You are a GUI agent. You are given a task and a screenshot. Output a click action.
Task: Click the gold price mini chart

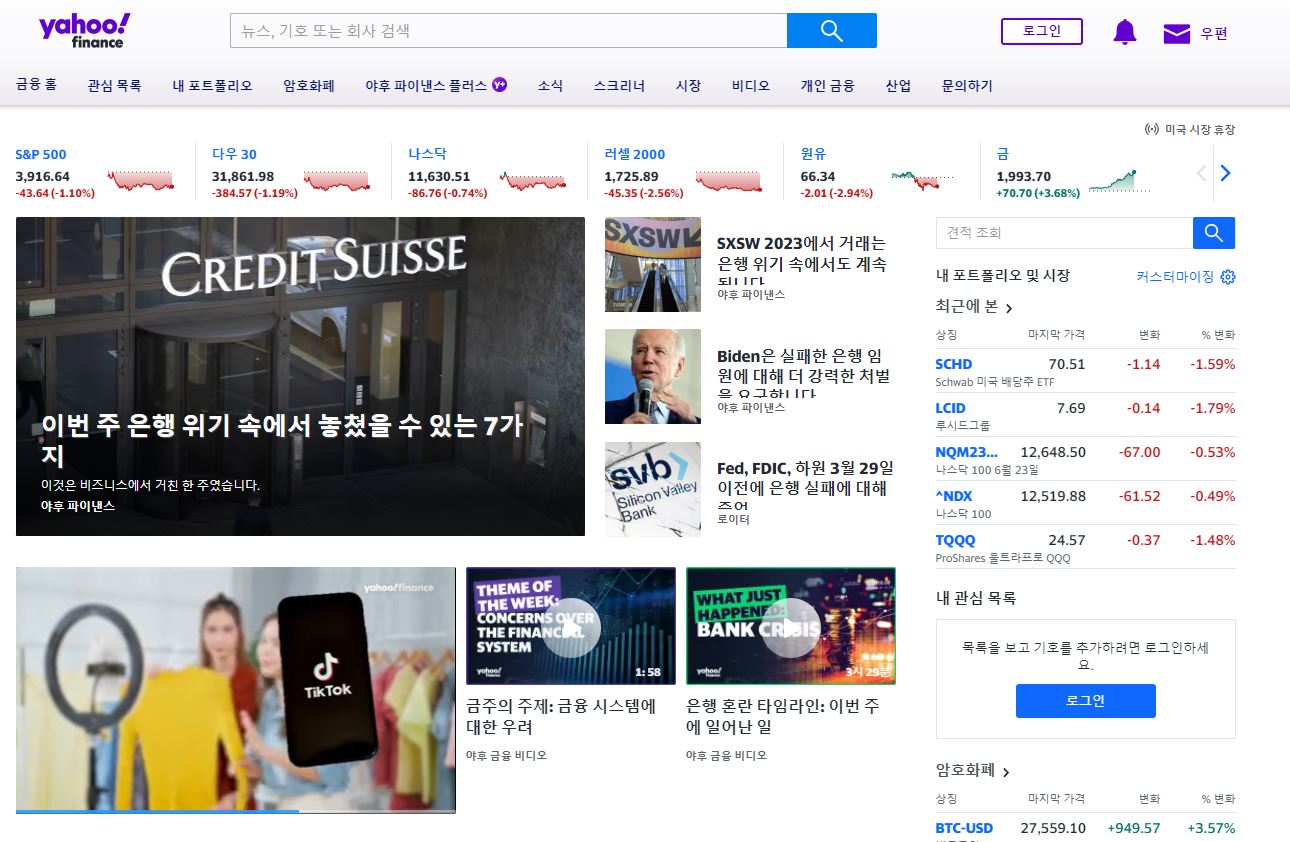point(1119,181)
